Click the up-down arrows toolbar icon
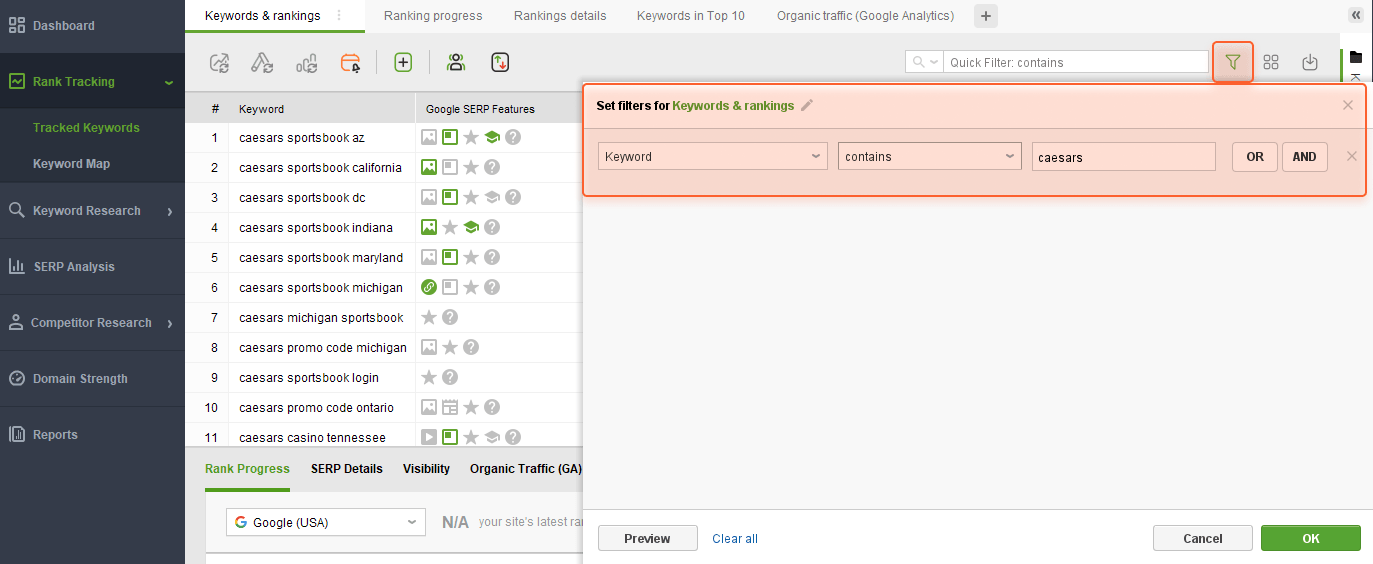The image size is (1373, 564). coord(501,62)
